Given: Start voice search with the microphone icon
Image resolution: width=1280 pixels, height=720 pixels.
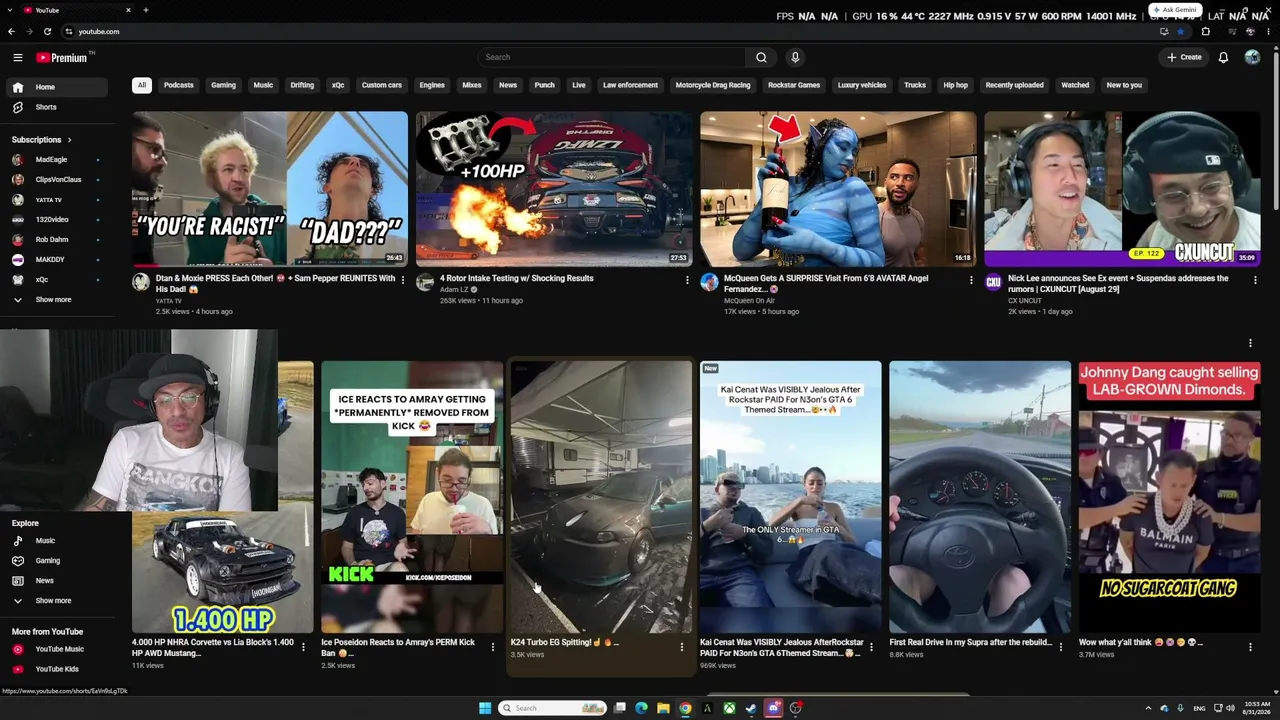Looking at the screenshot, I should [x=795, y=57].
